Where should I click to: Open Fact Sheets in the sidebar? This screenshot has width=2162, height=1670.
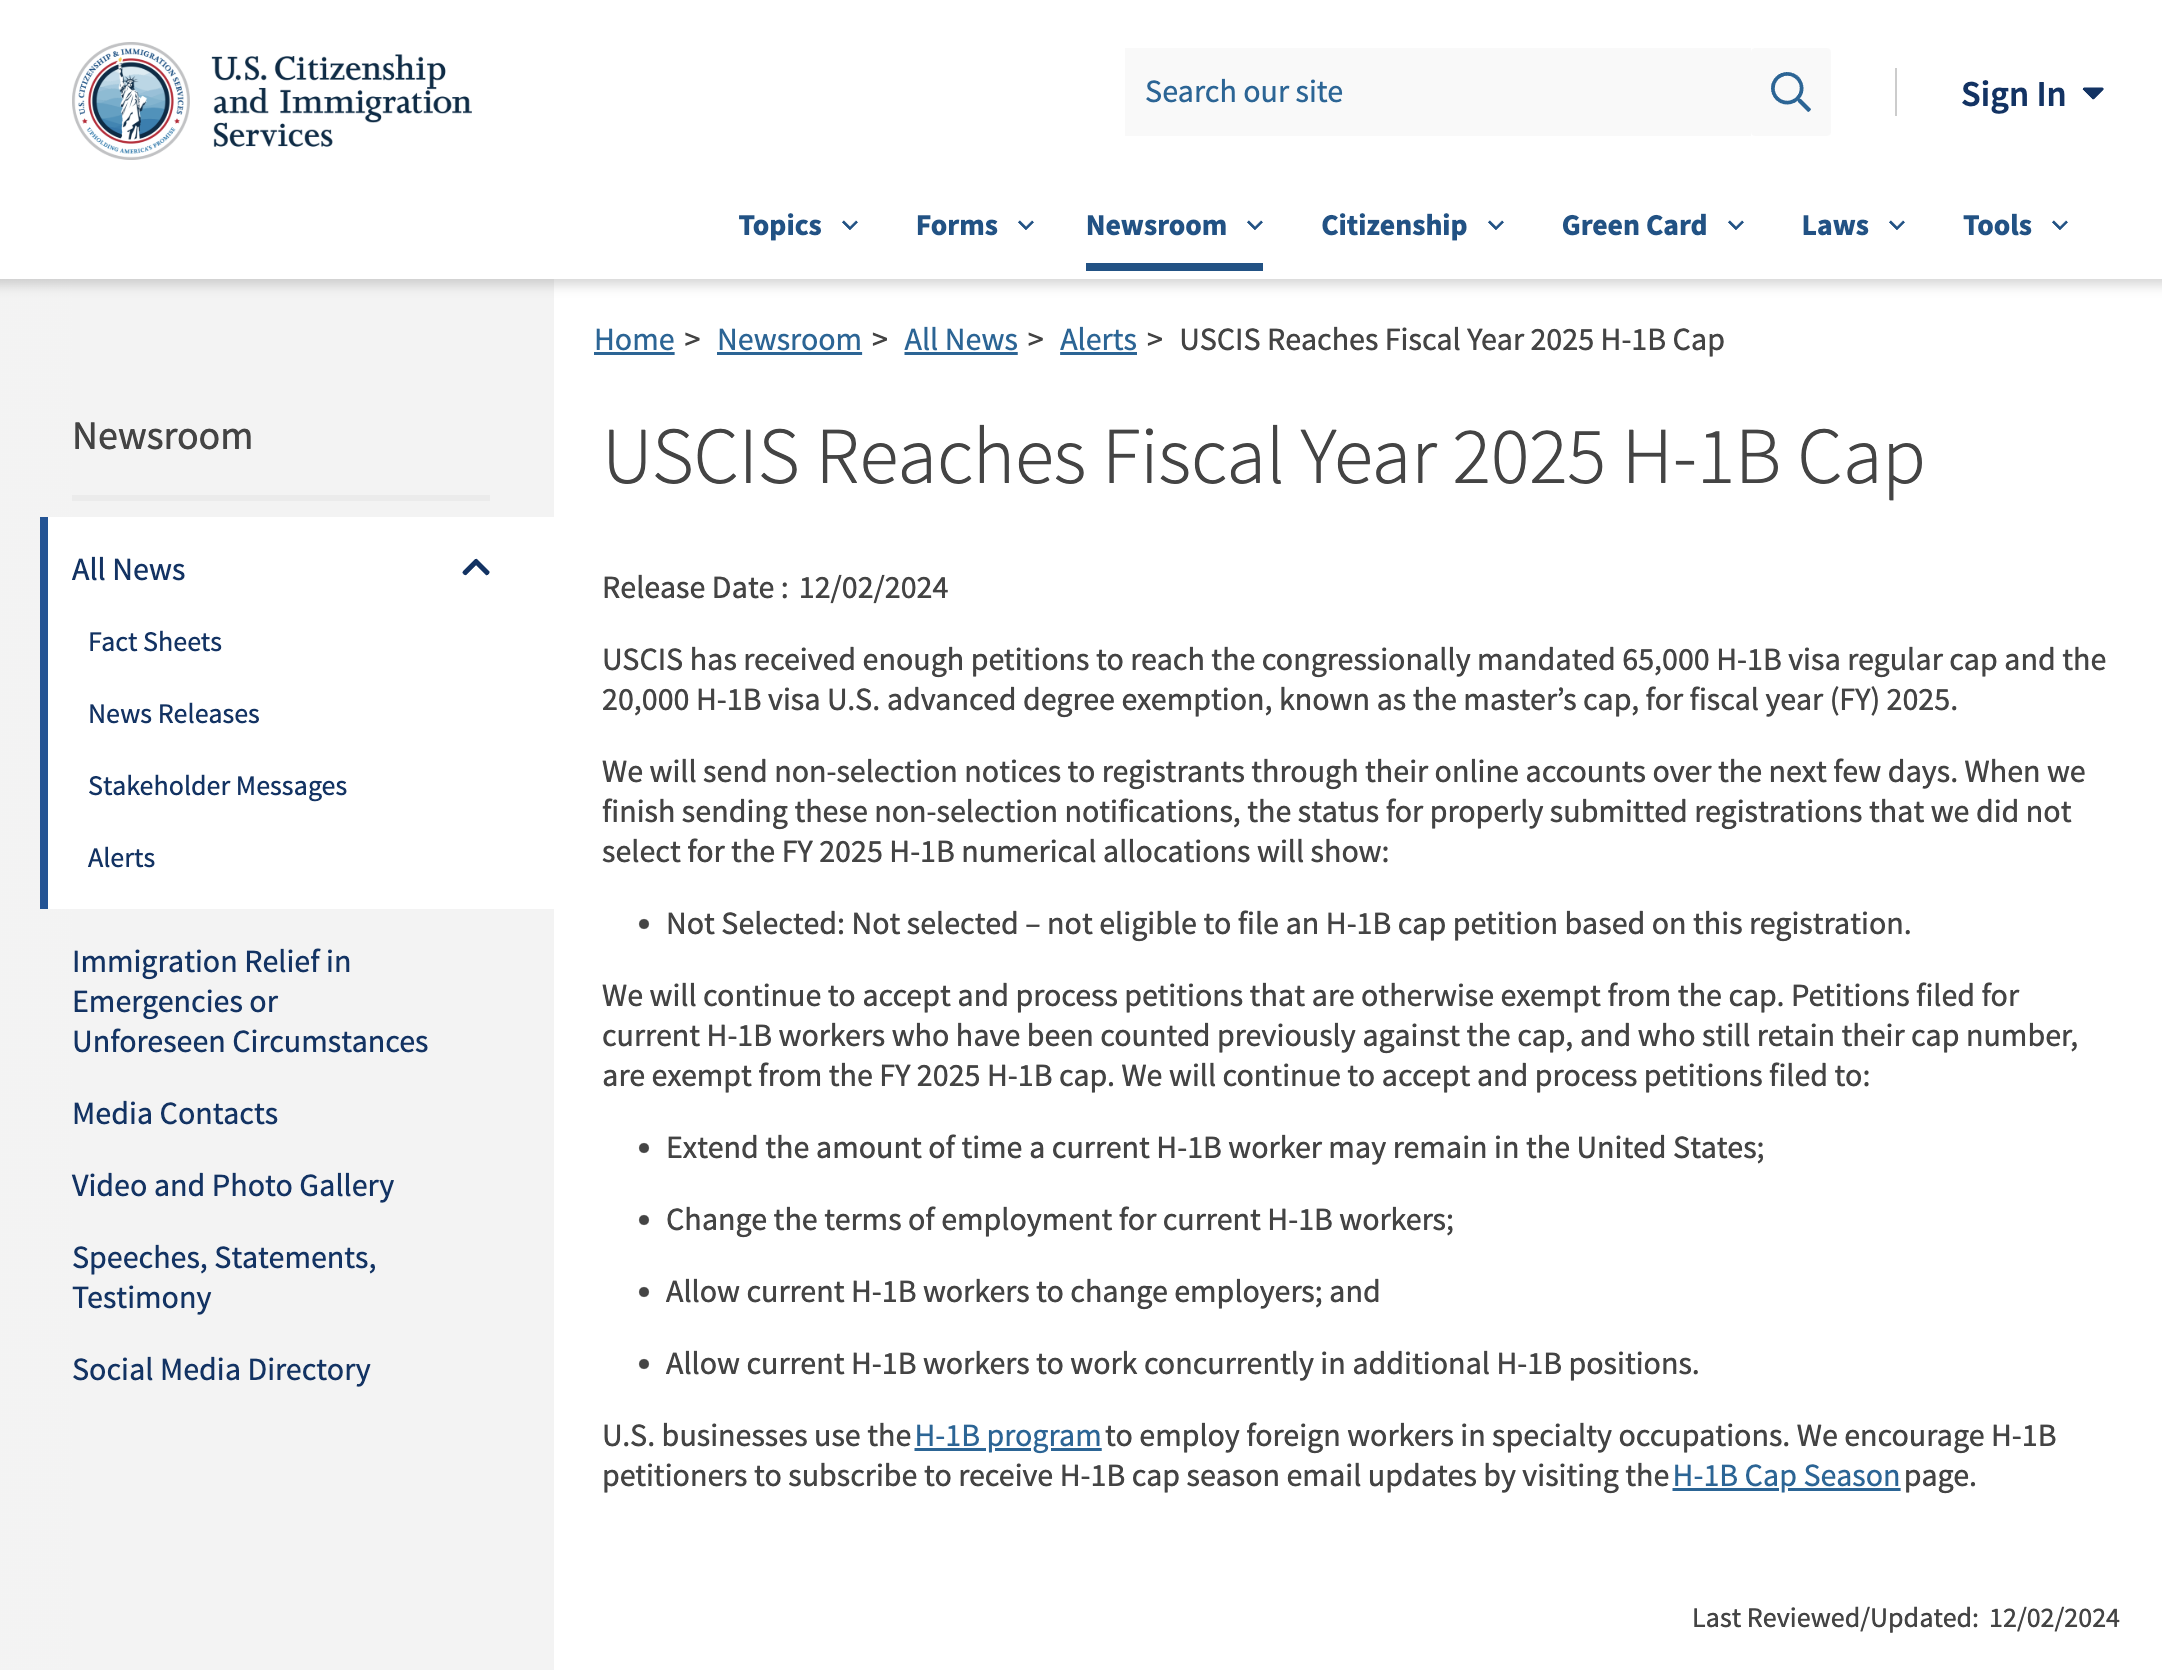click(x=155, y=642)
